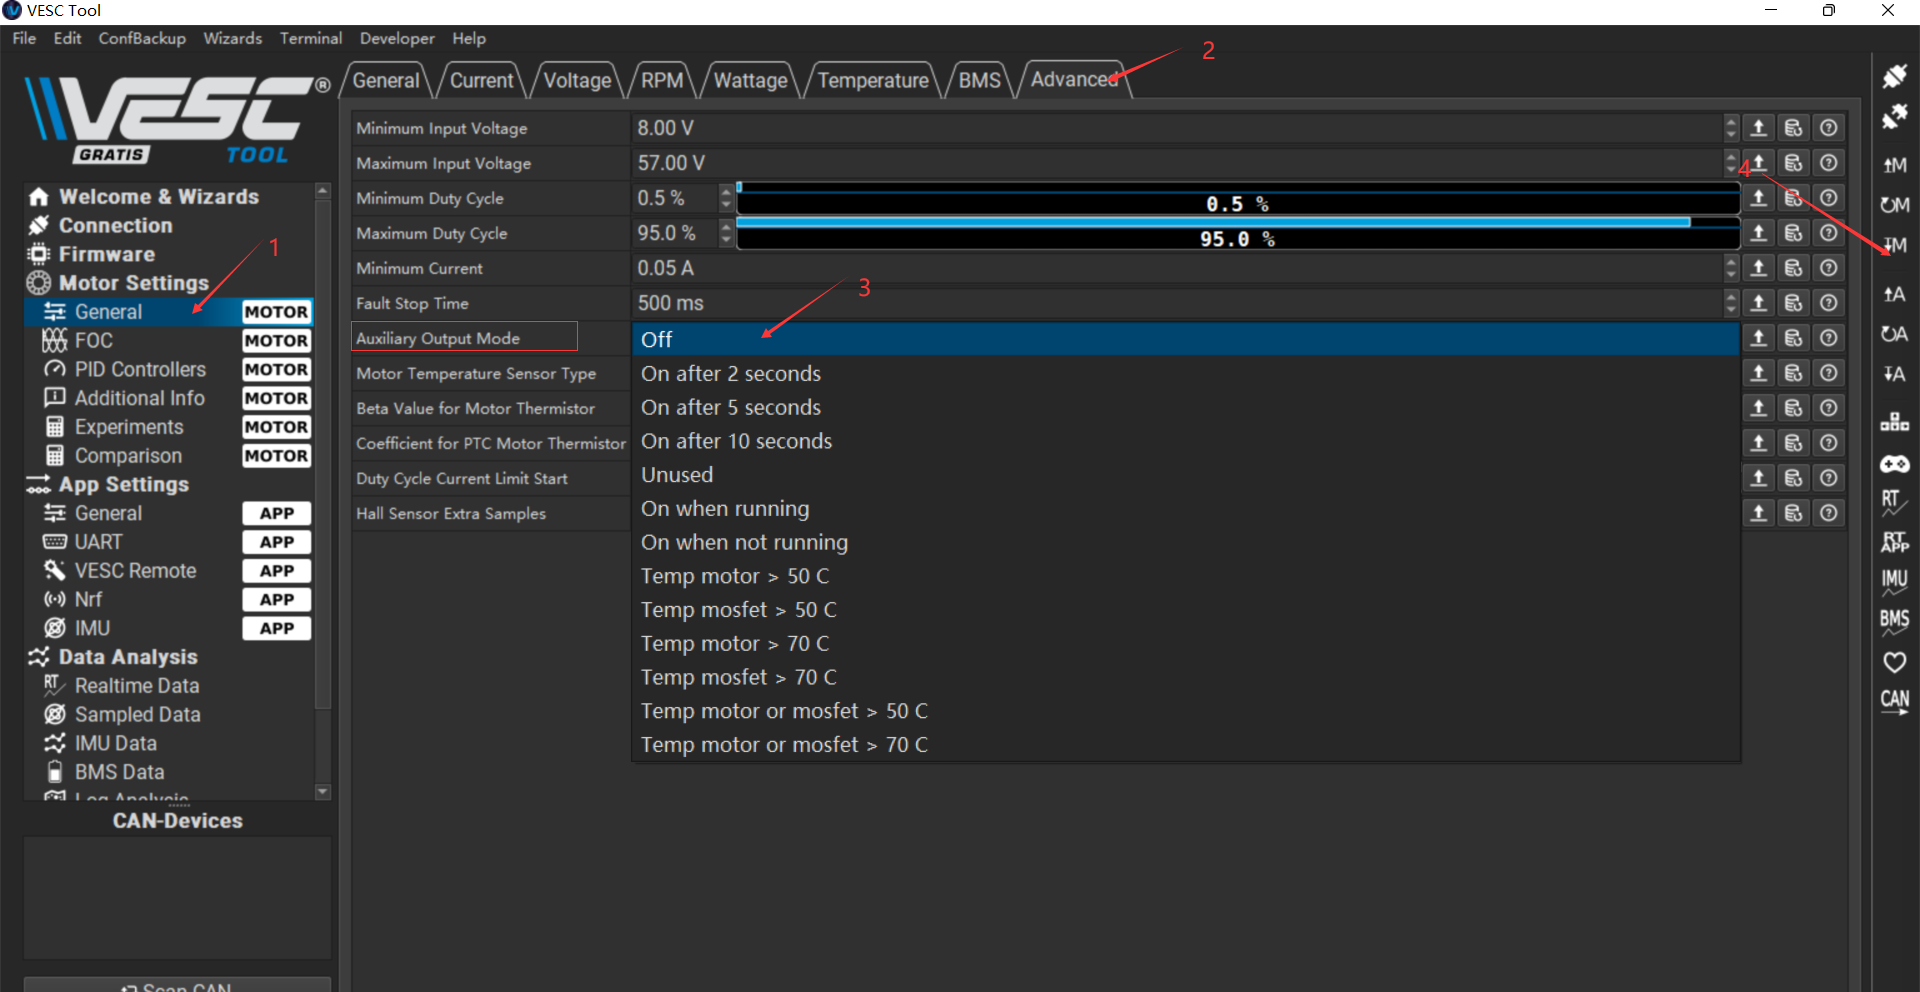
Task: Choose 'Temp motor or mosfet > 70 C'
Action: pyautogui.click(x=1186, y=745)
